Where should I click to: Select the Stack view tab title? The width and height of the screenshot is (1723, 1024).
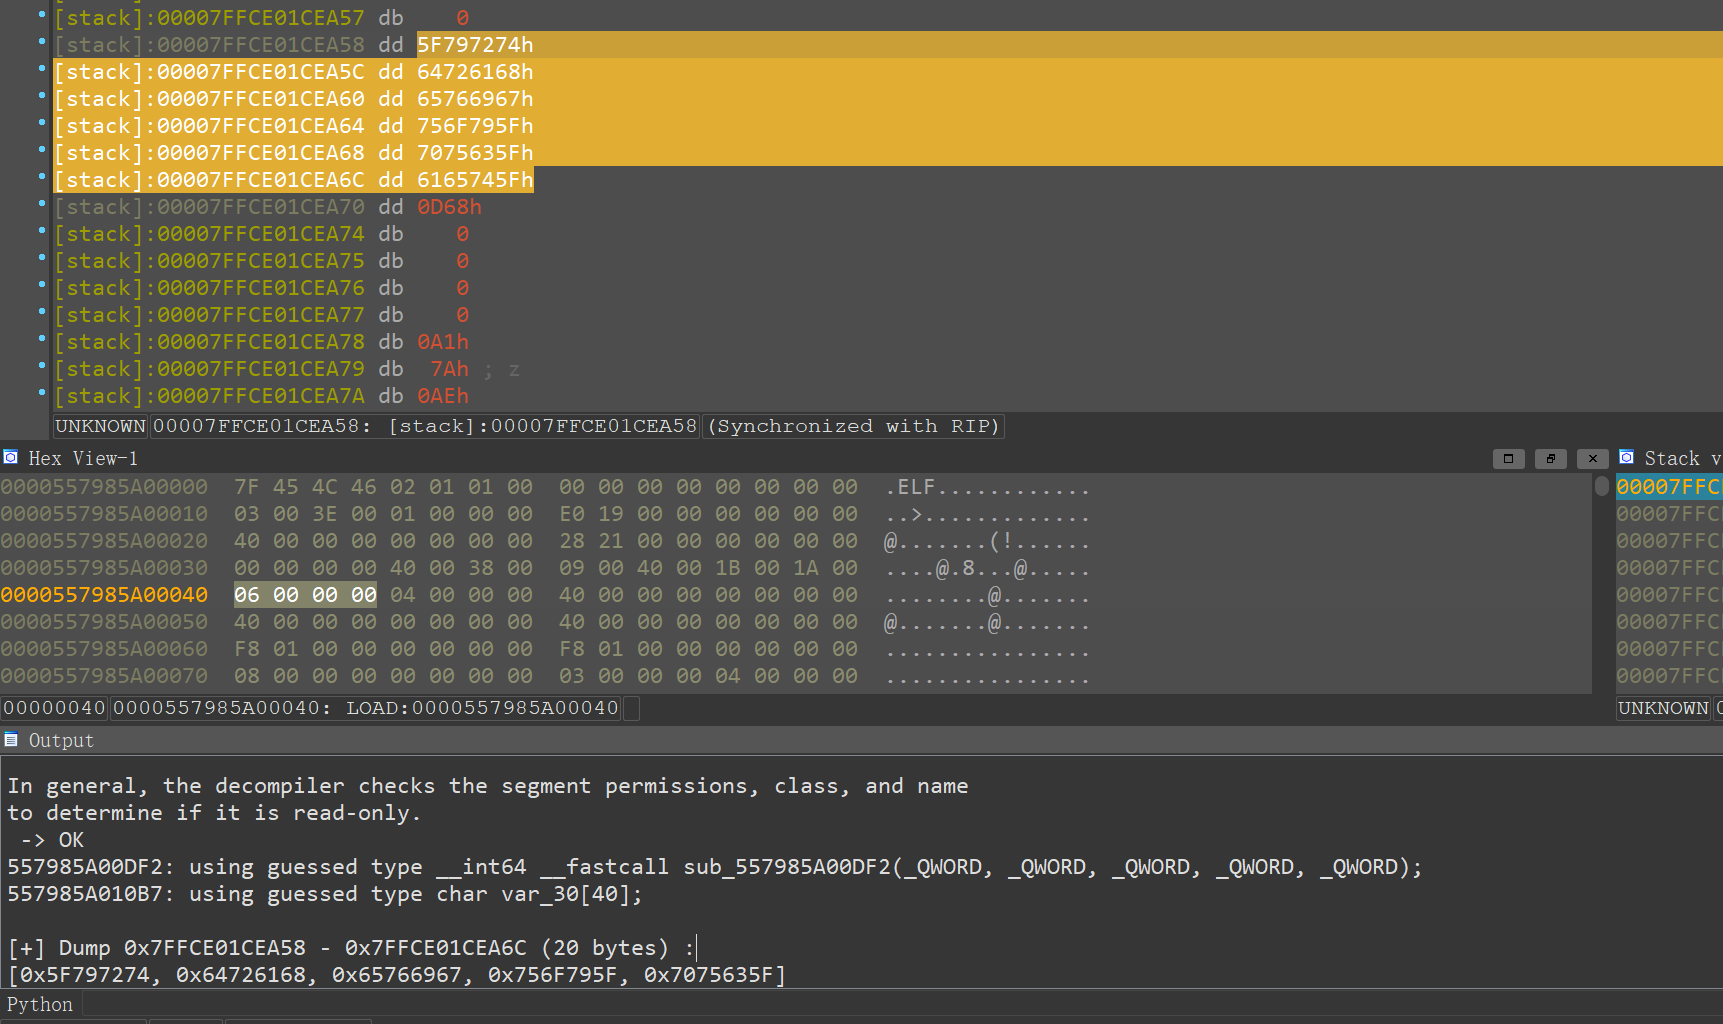coord(1680,459)
